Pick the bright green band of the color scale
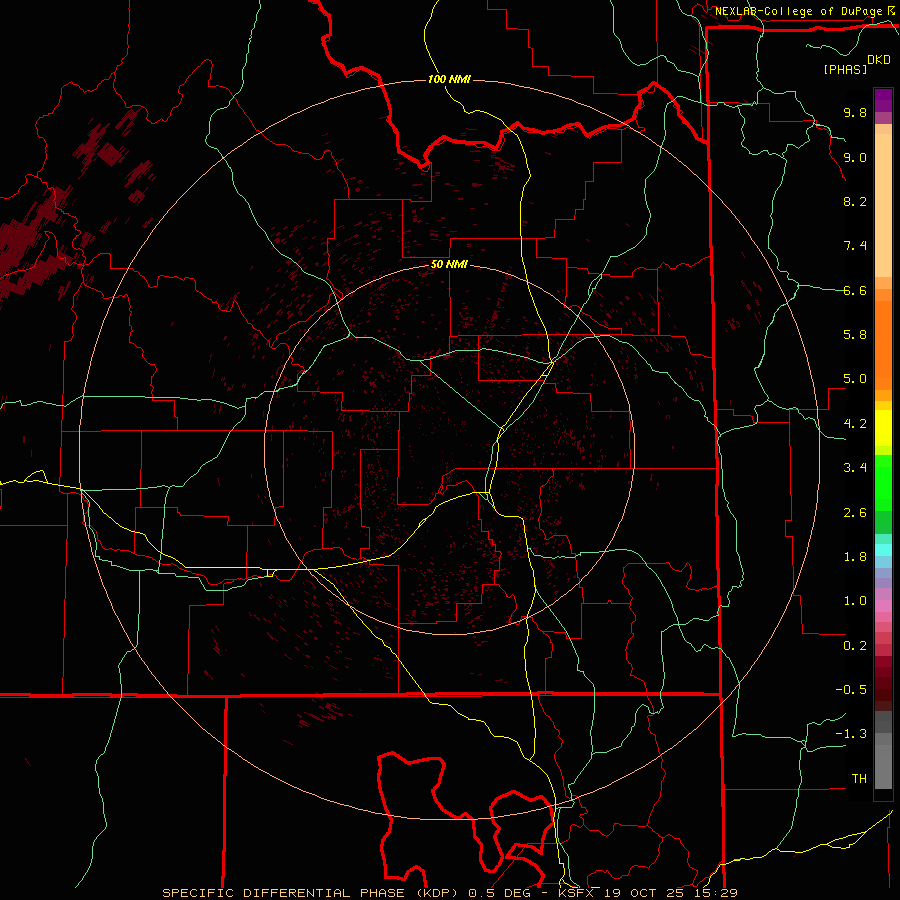Viewport: 900px width, 900px height. (883, 483)
